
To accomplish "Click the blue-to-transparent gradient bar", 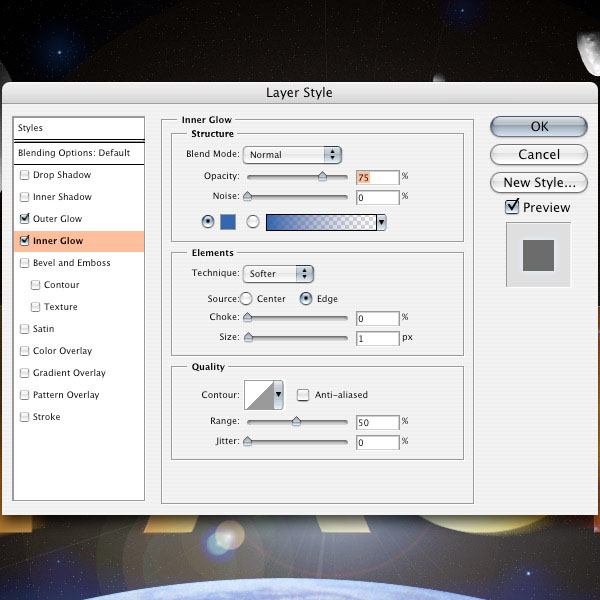I will 321,222.
